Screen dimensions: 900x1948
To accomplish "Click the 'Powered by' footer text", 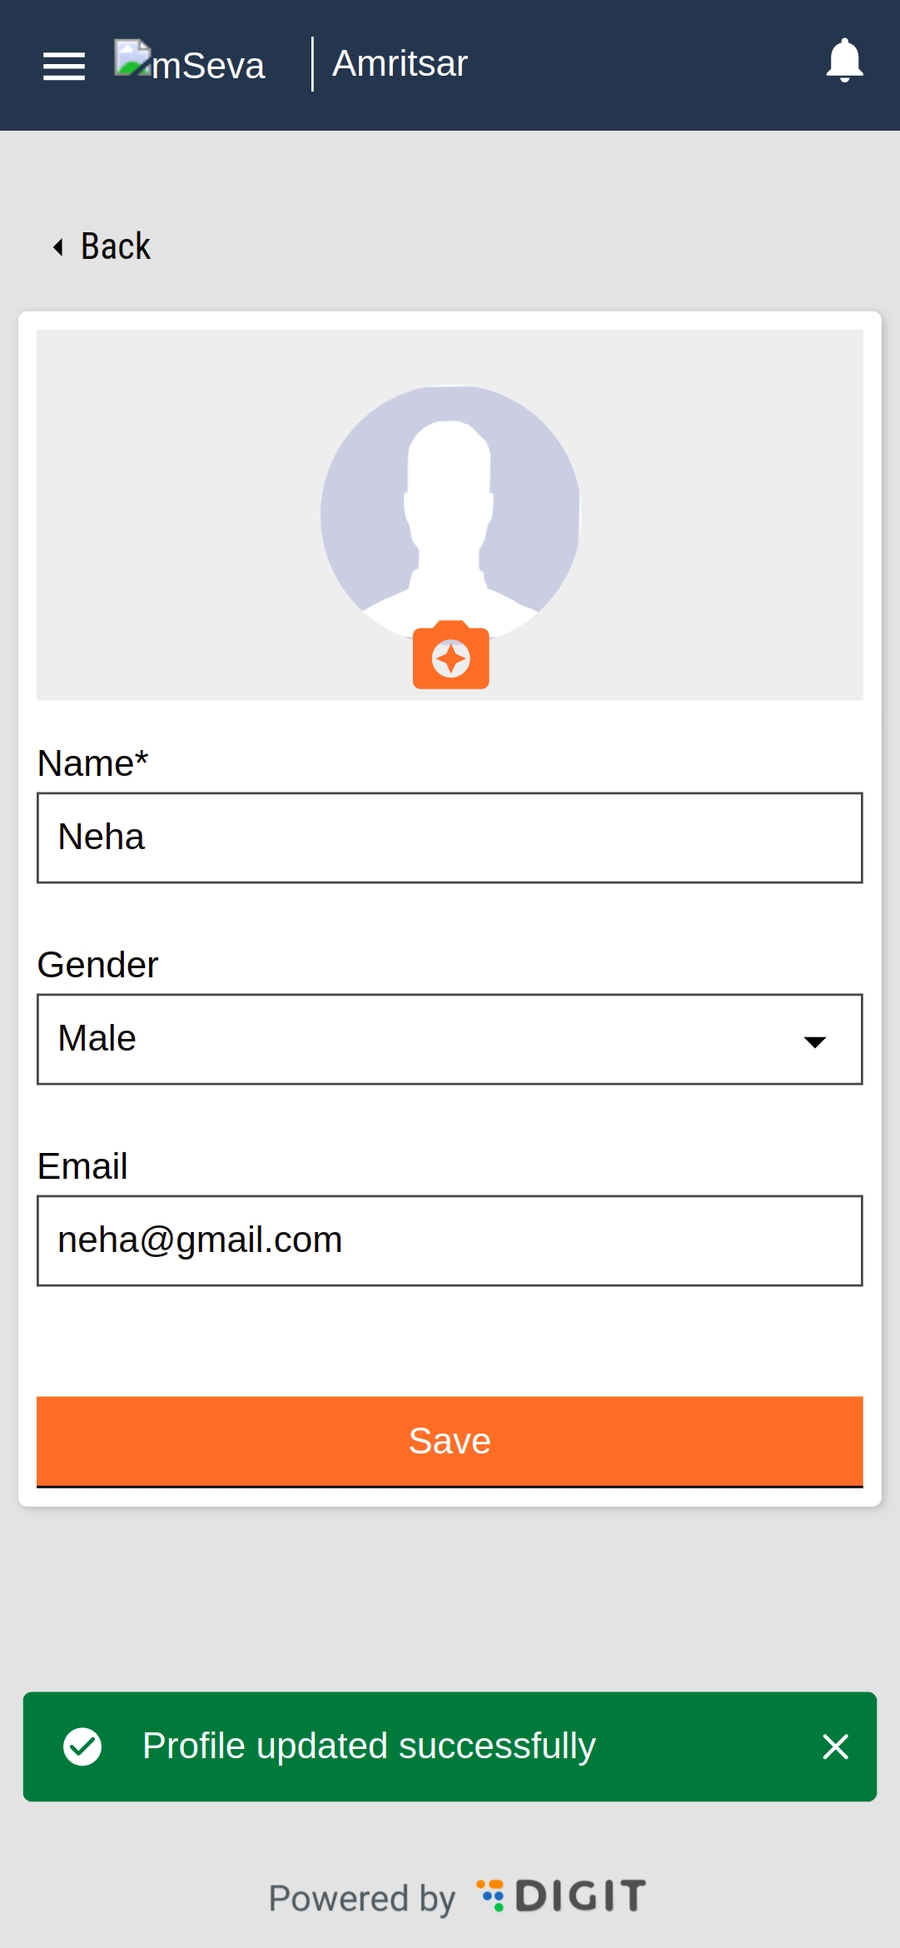I will pos(361,1898).
